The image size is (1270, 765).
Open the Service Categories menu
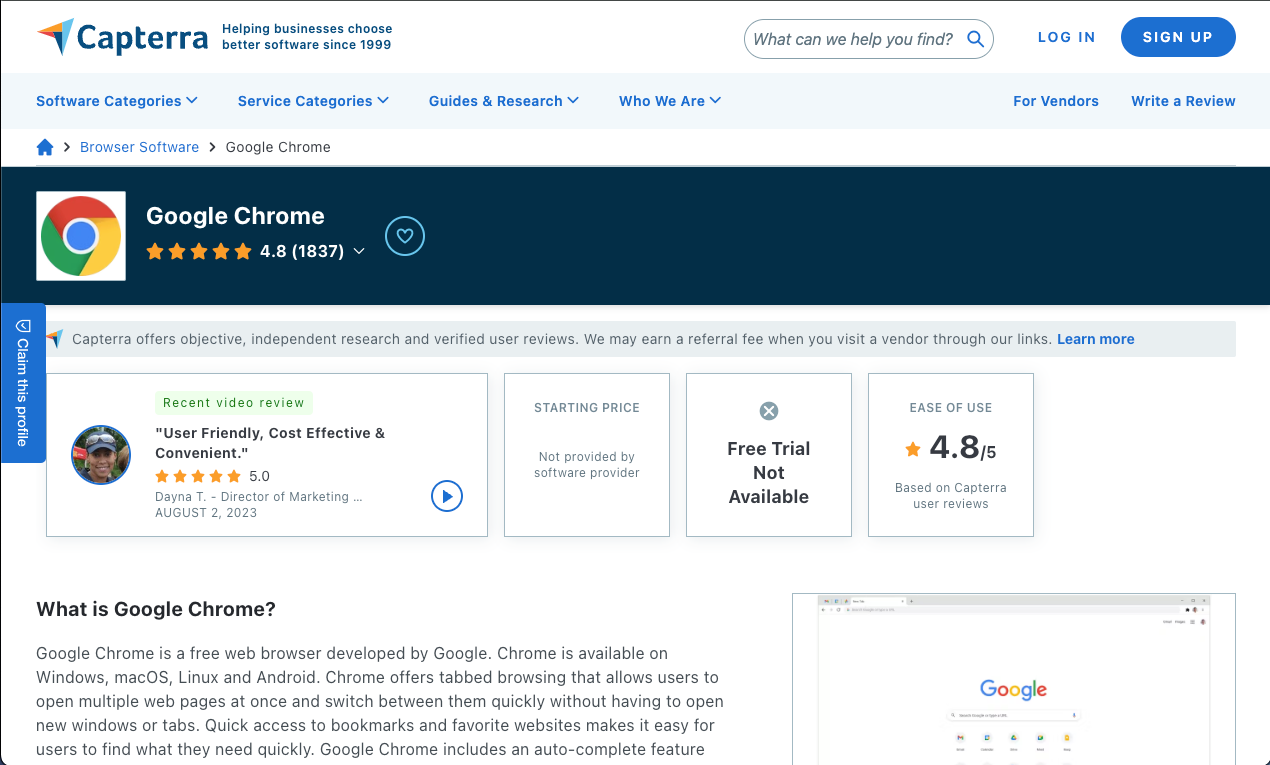(313, 101)
